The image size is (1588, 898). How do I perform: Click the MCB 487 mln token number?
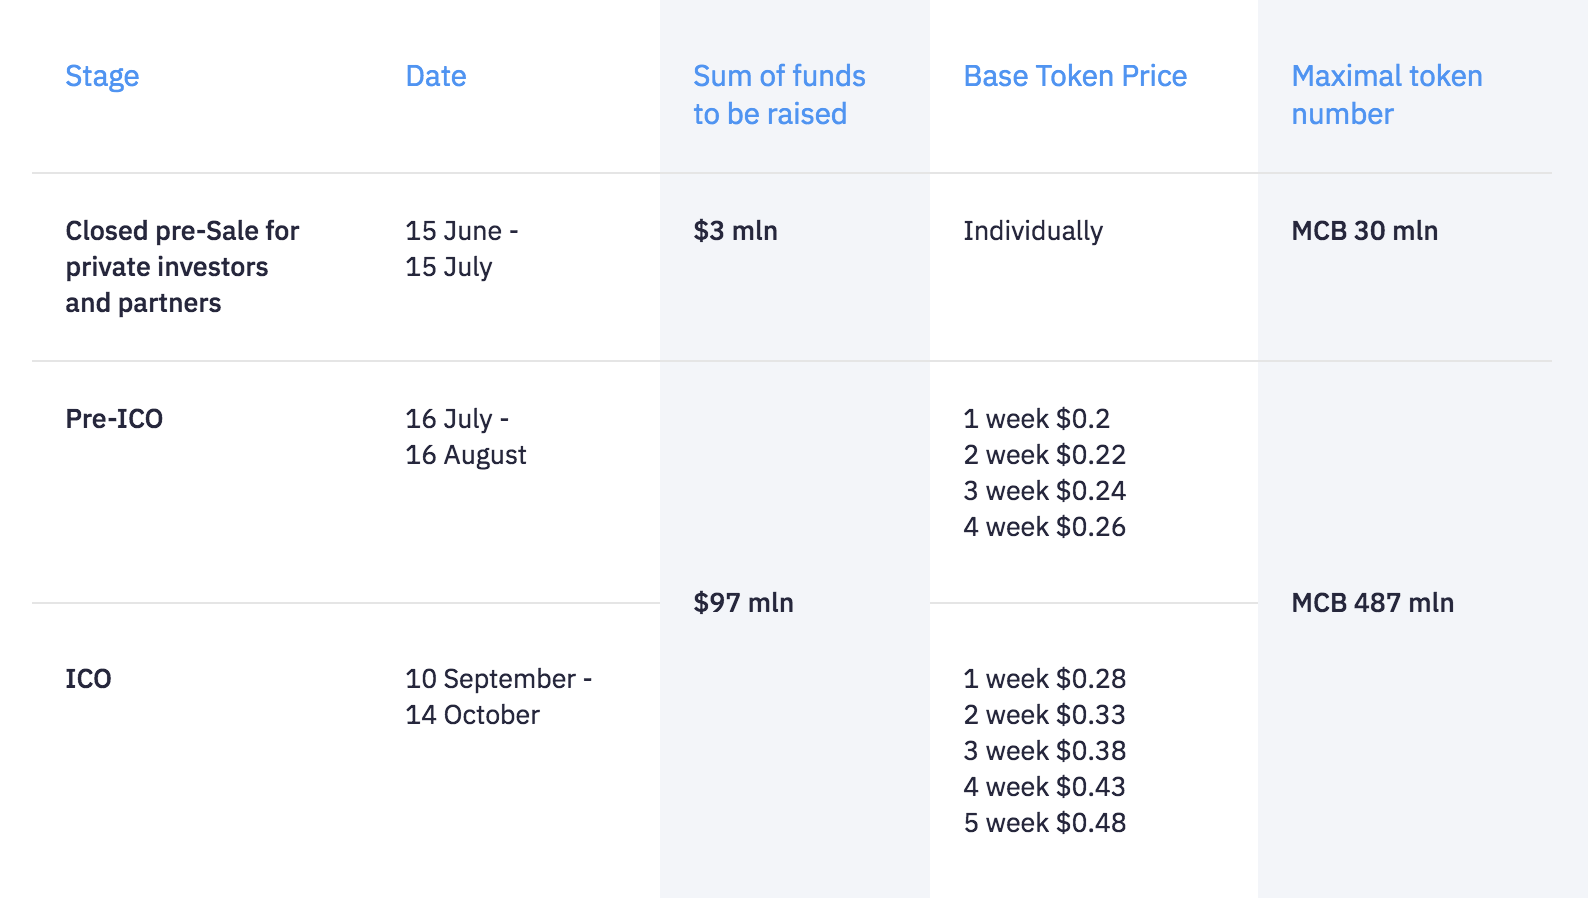(x=1372, y=603)
